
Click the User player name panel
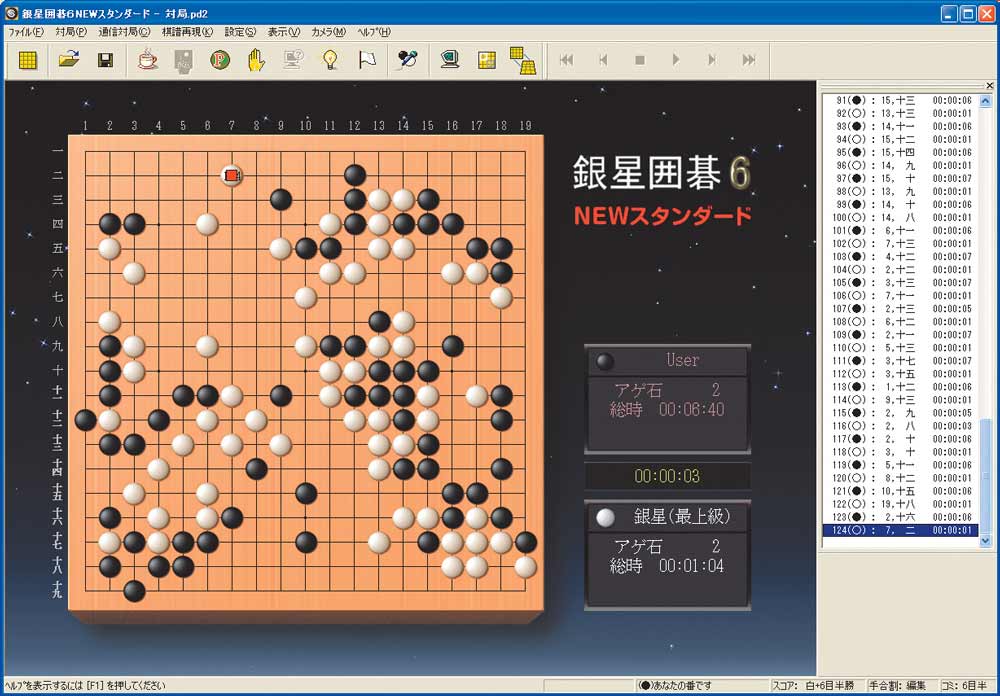(667, 360)
